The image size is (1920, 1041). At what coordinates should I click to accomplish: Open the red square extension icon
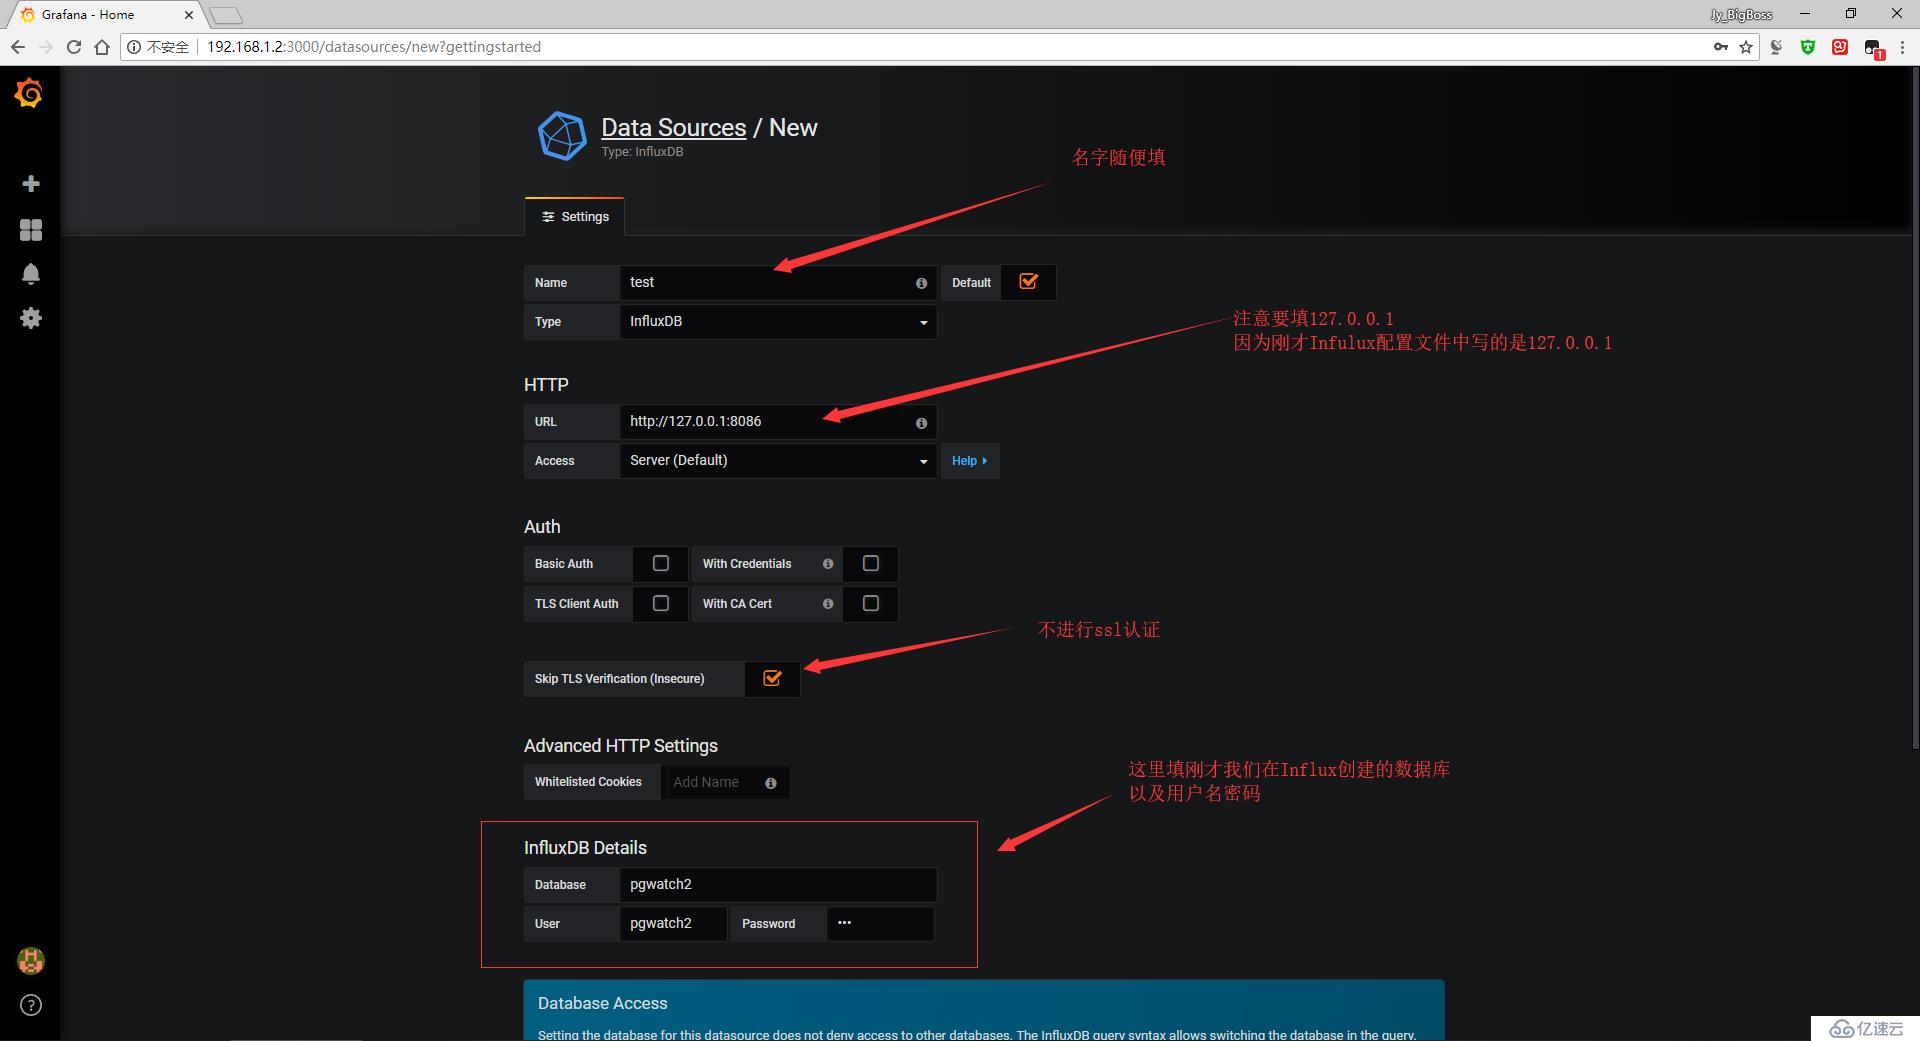tap(1840, 47)
